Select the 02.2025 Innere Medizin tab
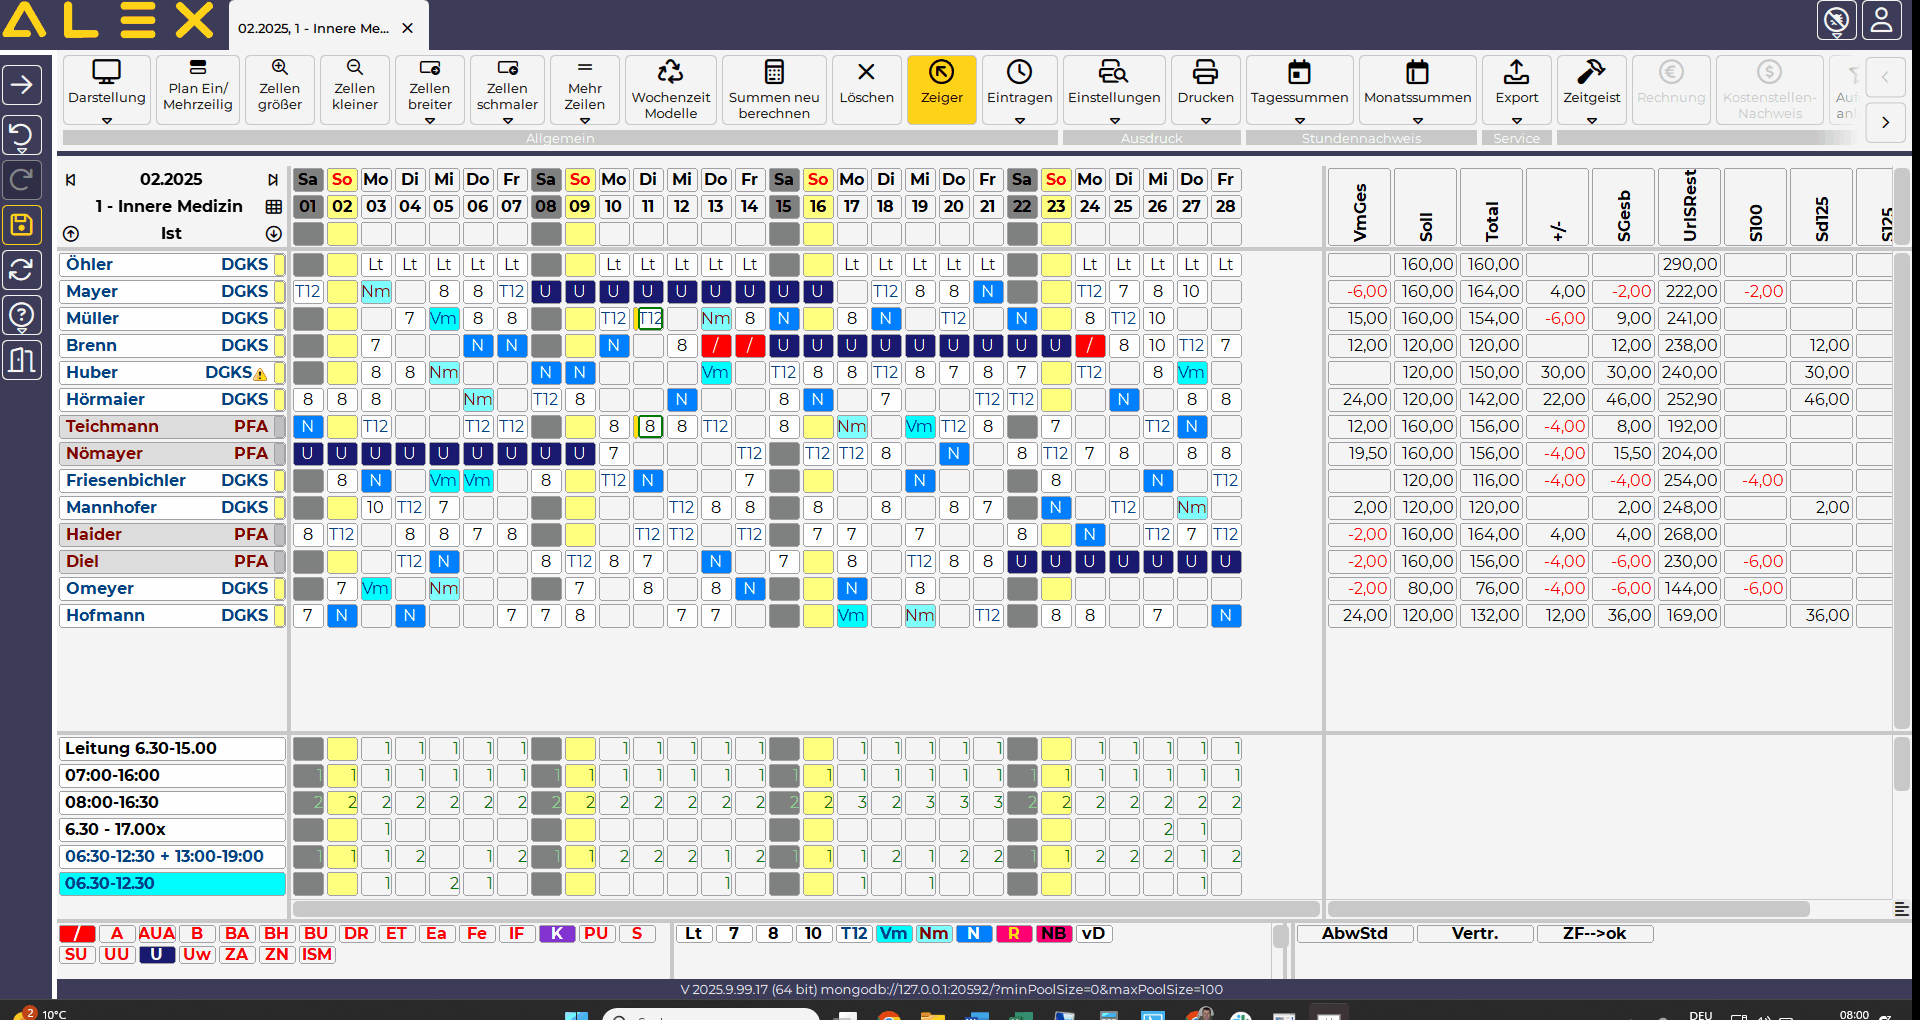The image size is (1920, 1020). point(313,28)
